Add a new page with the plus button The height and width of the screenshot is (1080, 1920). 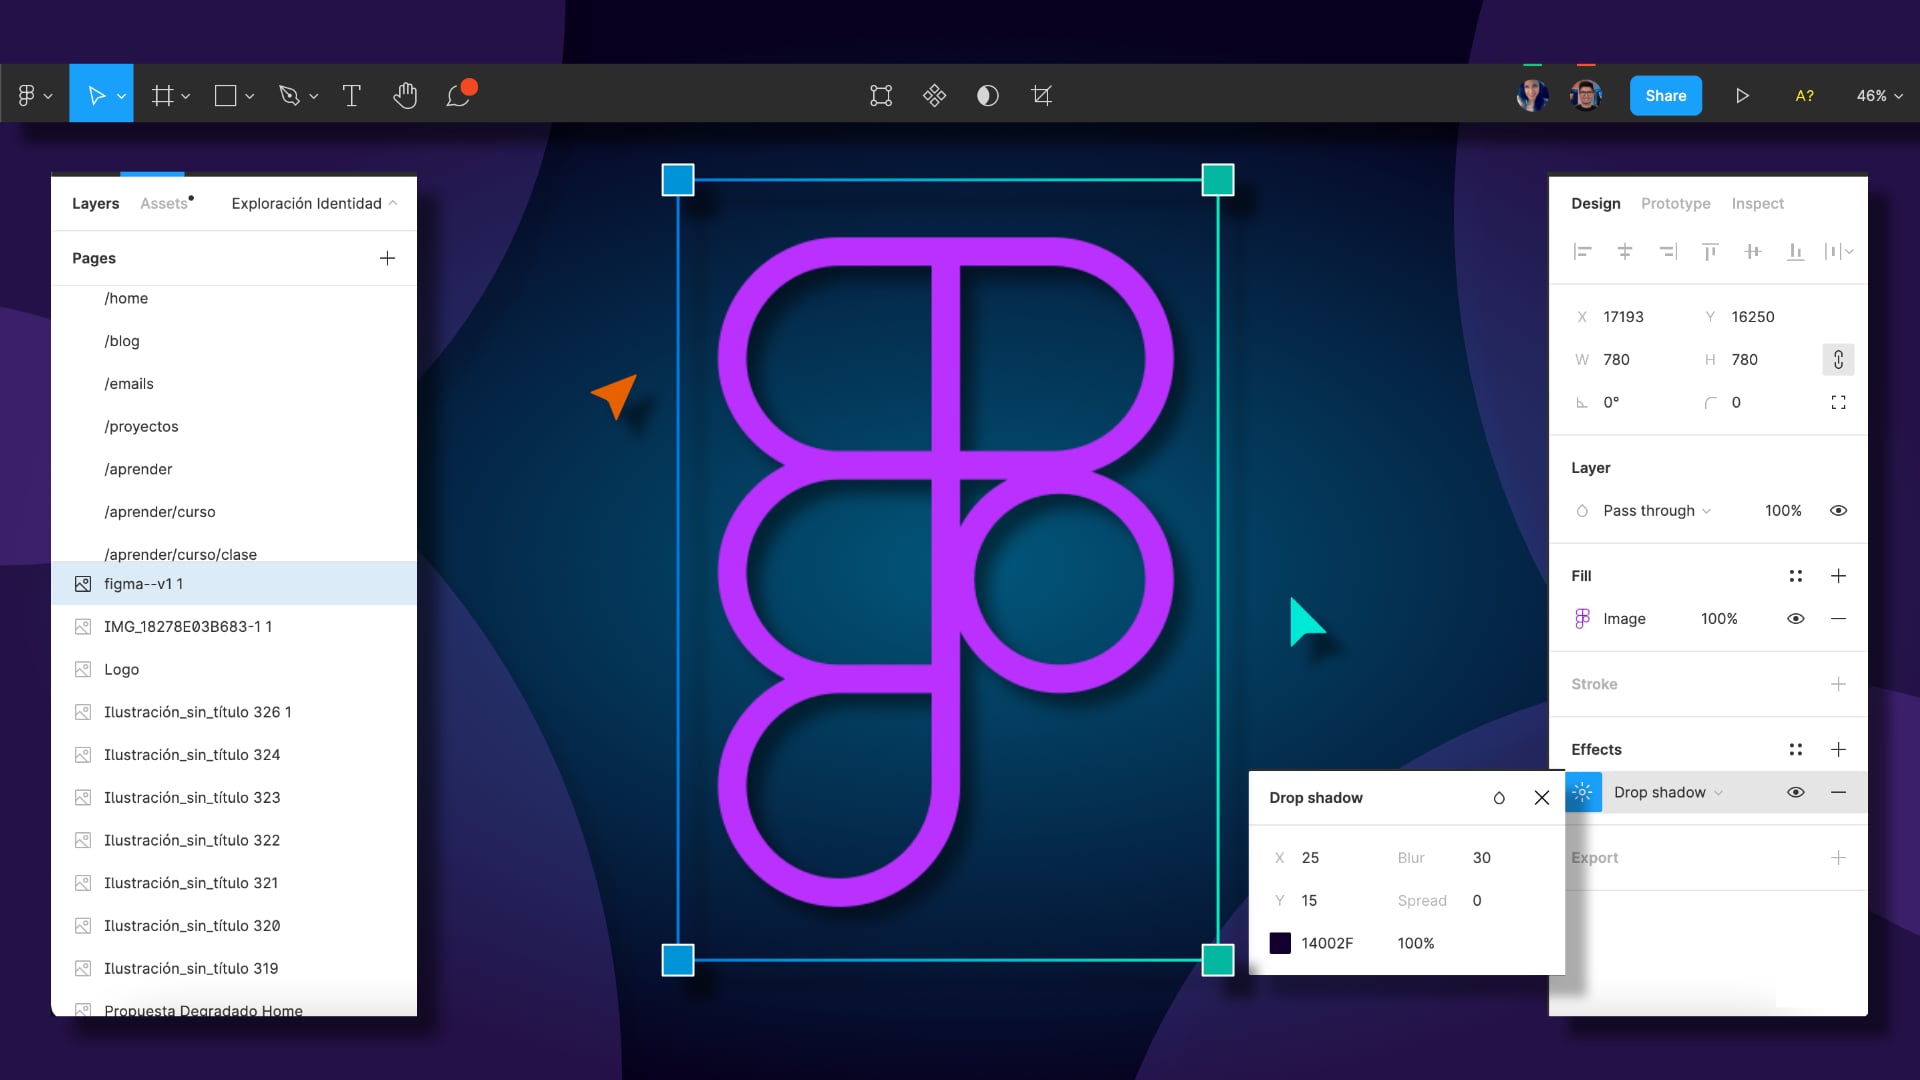[387, 257]
